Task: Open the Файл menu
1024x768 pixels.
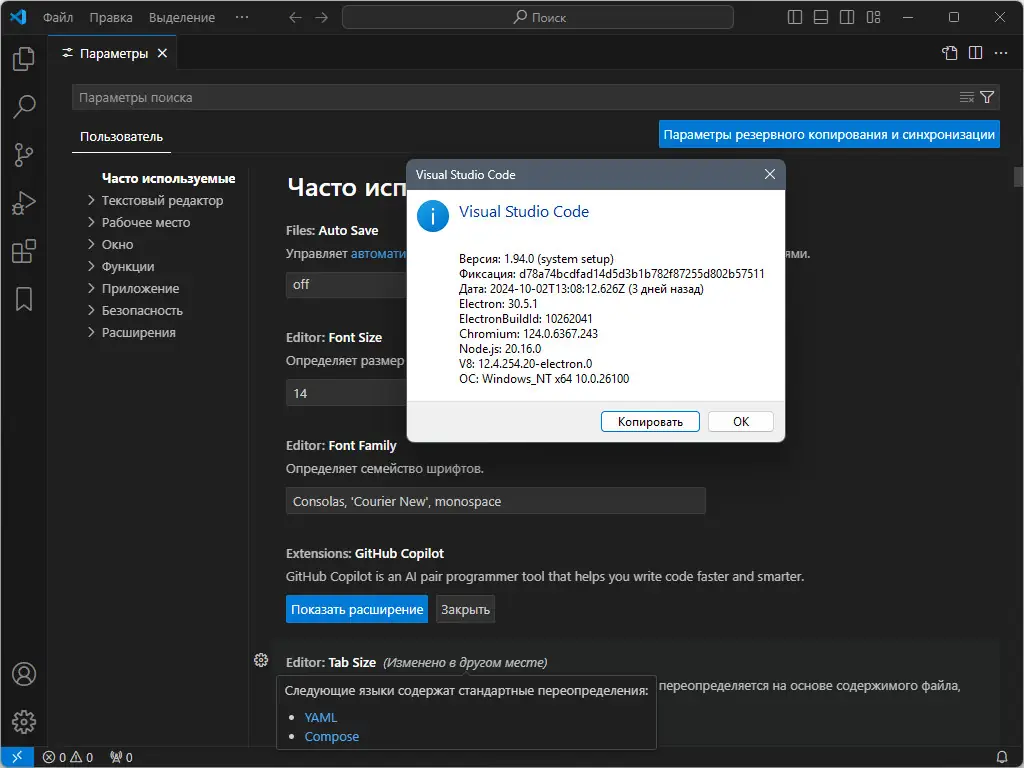Action: [57, 17]
